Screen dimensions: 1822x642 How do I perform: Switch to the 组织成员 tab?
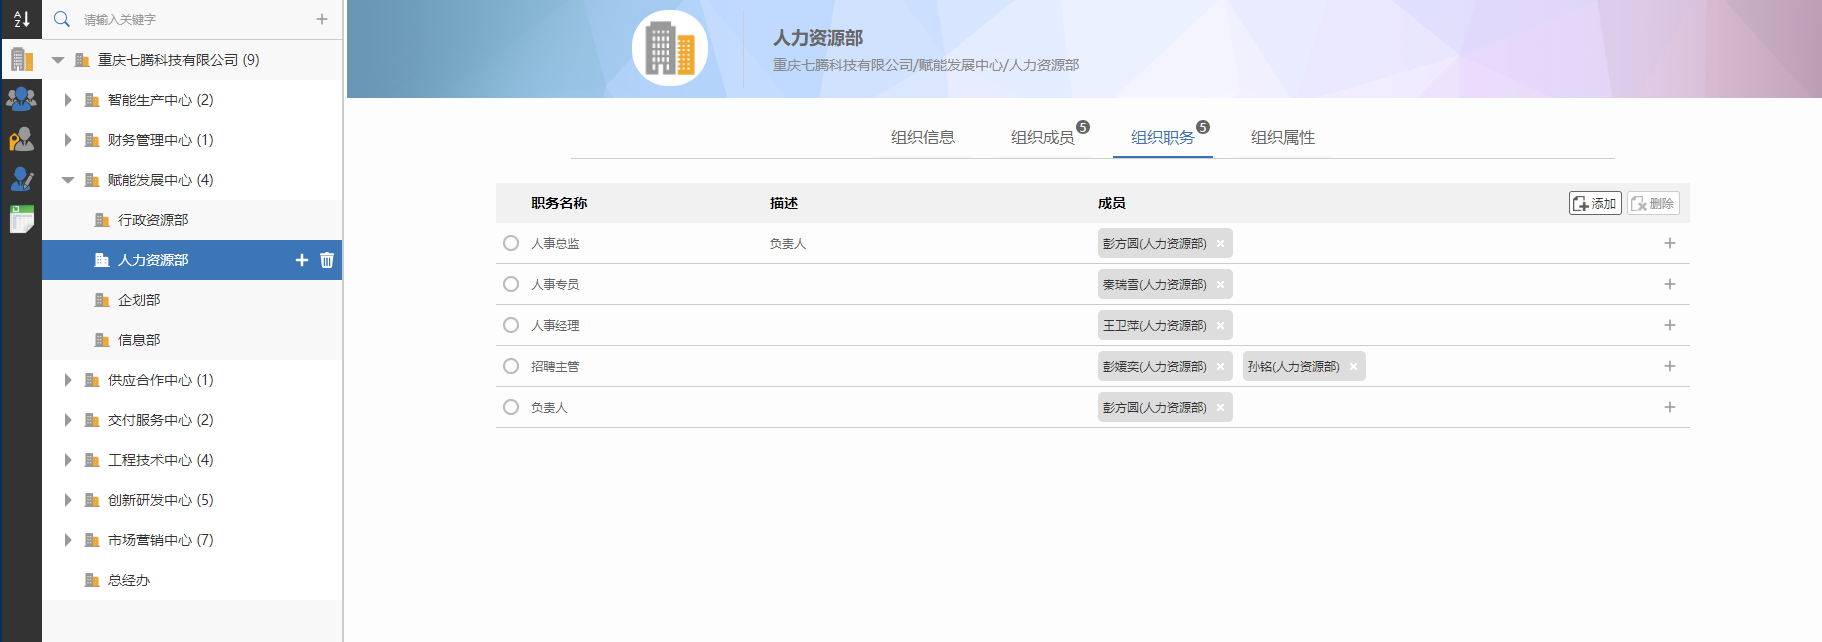pos(1042,137)
